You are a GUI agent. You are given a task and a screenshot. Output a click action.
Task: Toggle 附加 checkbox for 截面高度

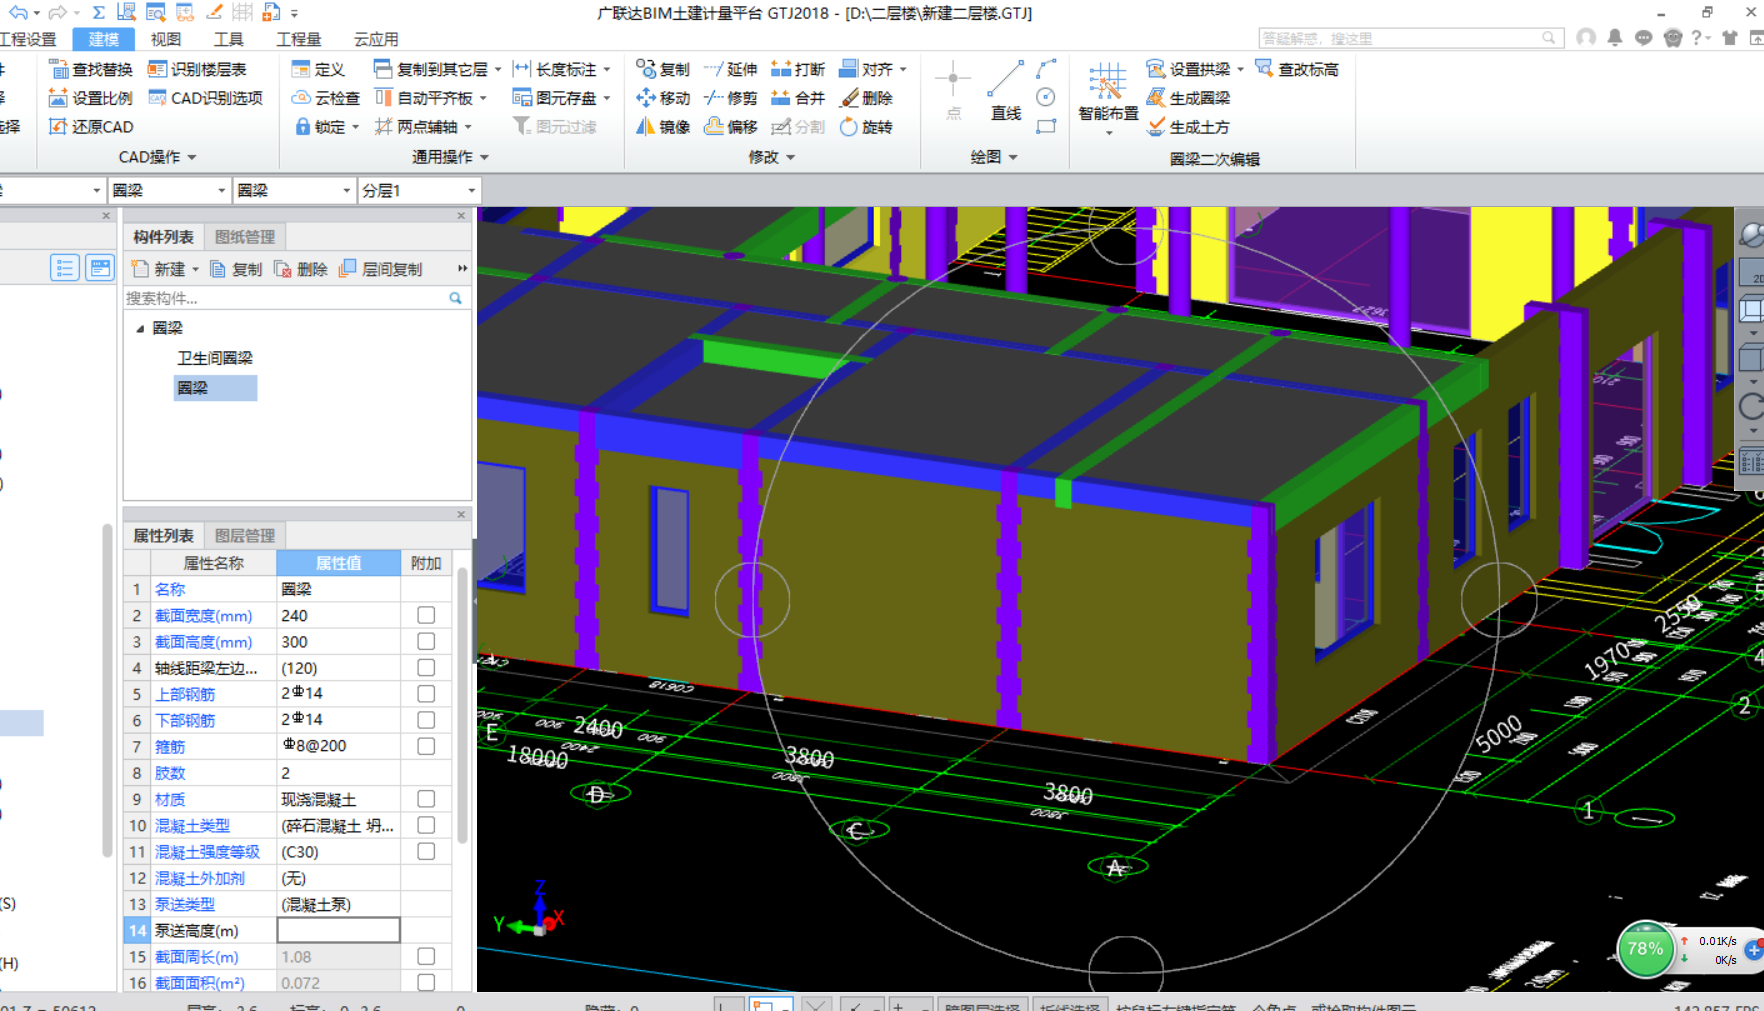tap(426, 641)
